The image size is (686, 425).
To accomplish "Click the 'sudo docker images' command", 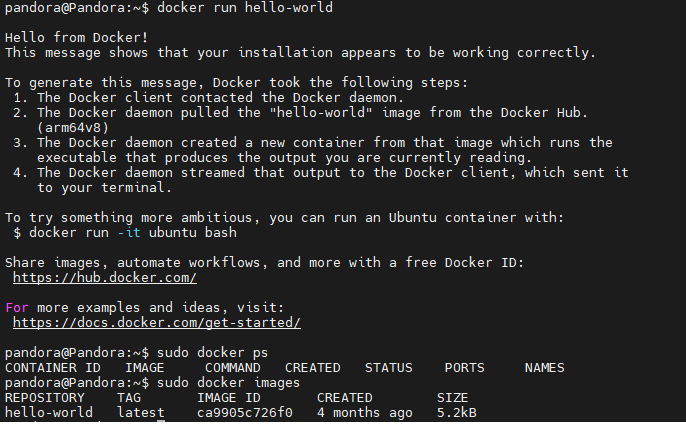I will [x=228, y=383].
